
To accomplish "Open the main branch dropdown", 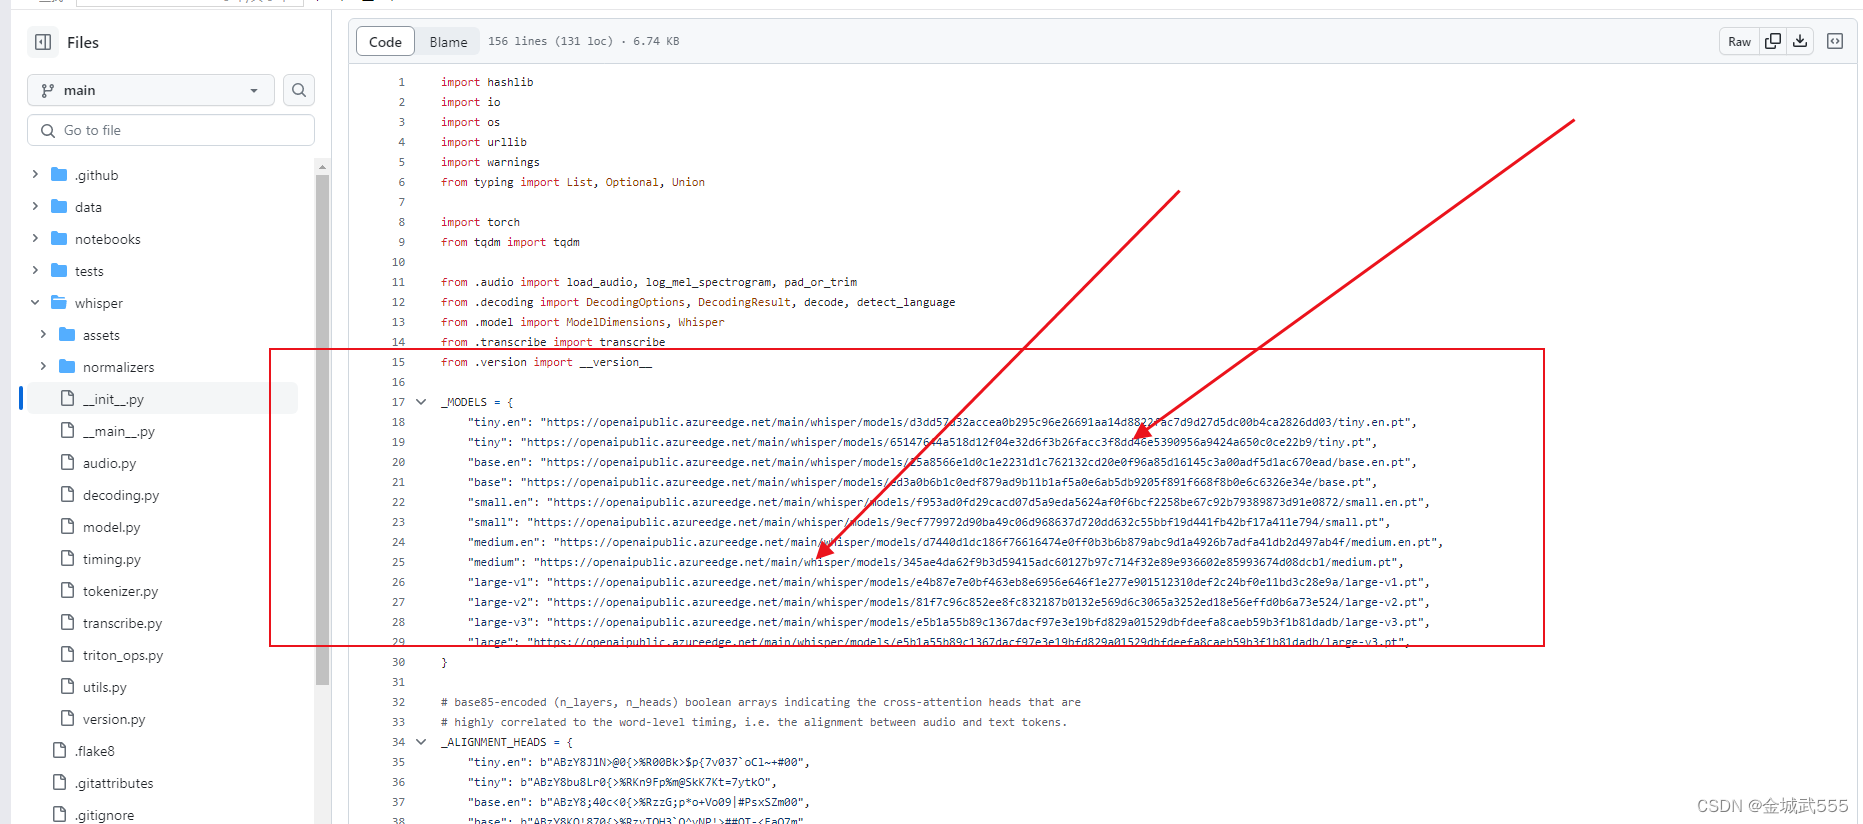I will click(150, 90).
